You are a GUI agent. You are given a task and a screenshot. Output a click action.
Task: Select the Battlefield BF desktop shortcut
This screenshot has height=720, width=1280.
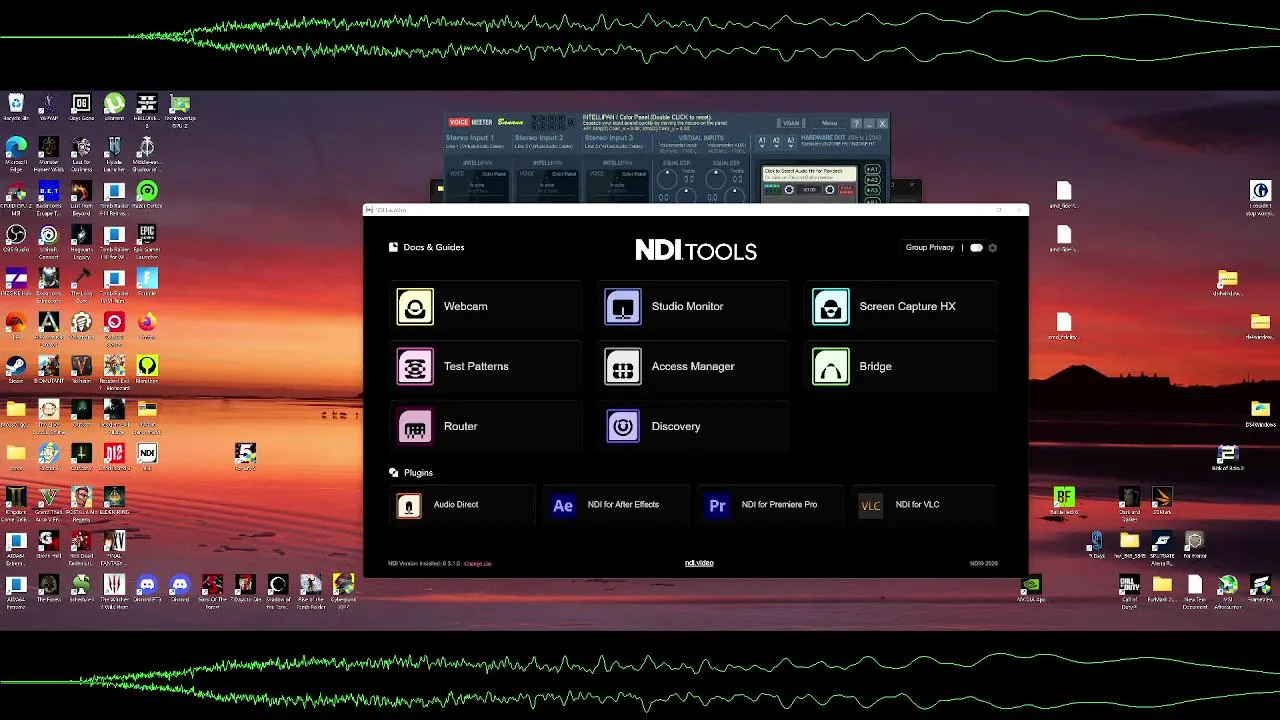[x=1063, y=502]
